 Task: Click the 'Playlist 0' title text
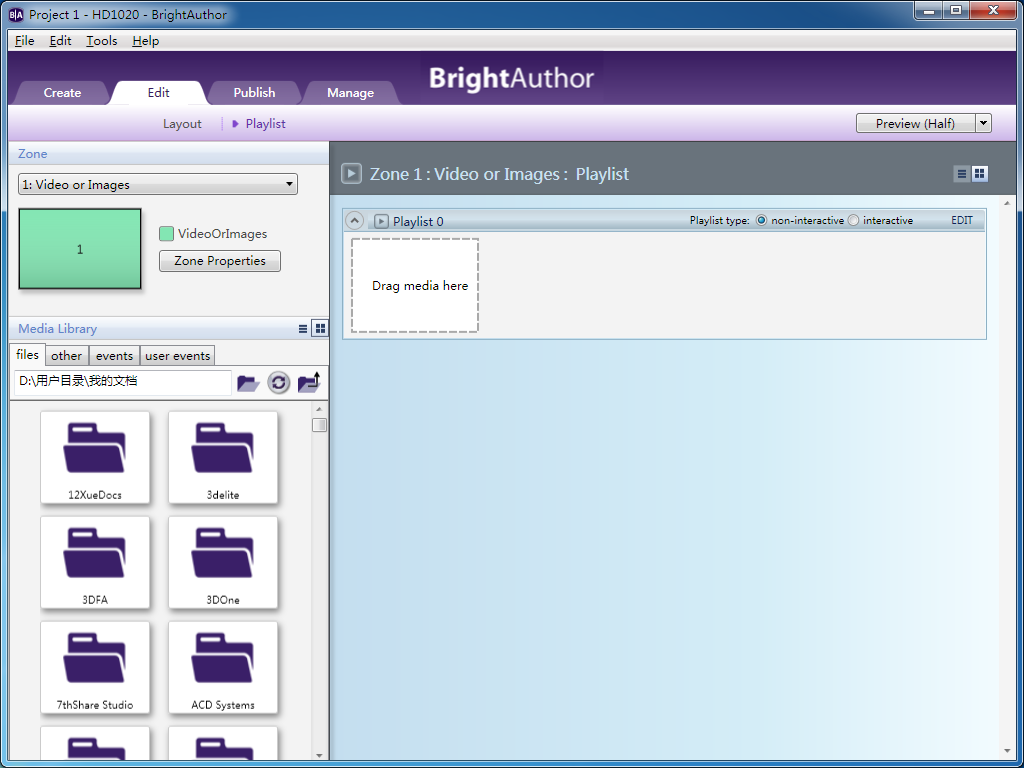coord(418,221)
